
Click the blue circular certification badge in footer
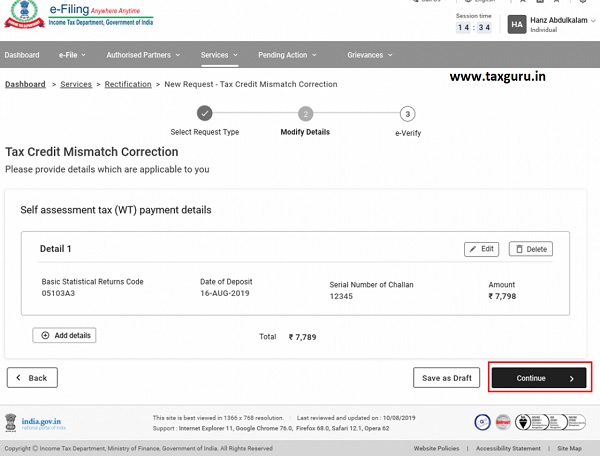[x=482, y=422]
